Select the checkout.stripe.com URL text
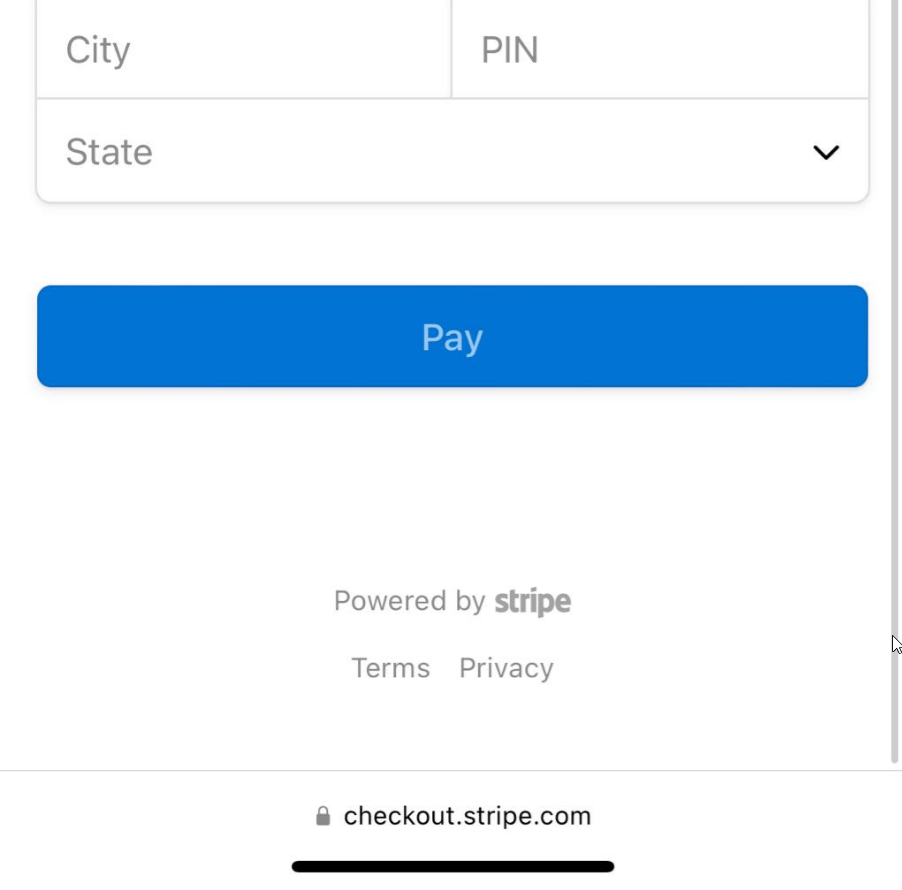 click(x=467, y=816)
